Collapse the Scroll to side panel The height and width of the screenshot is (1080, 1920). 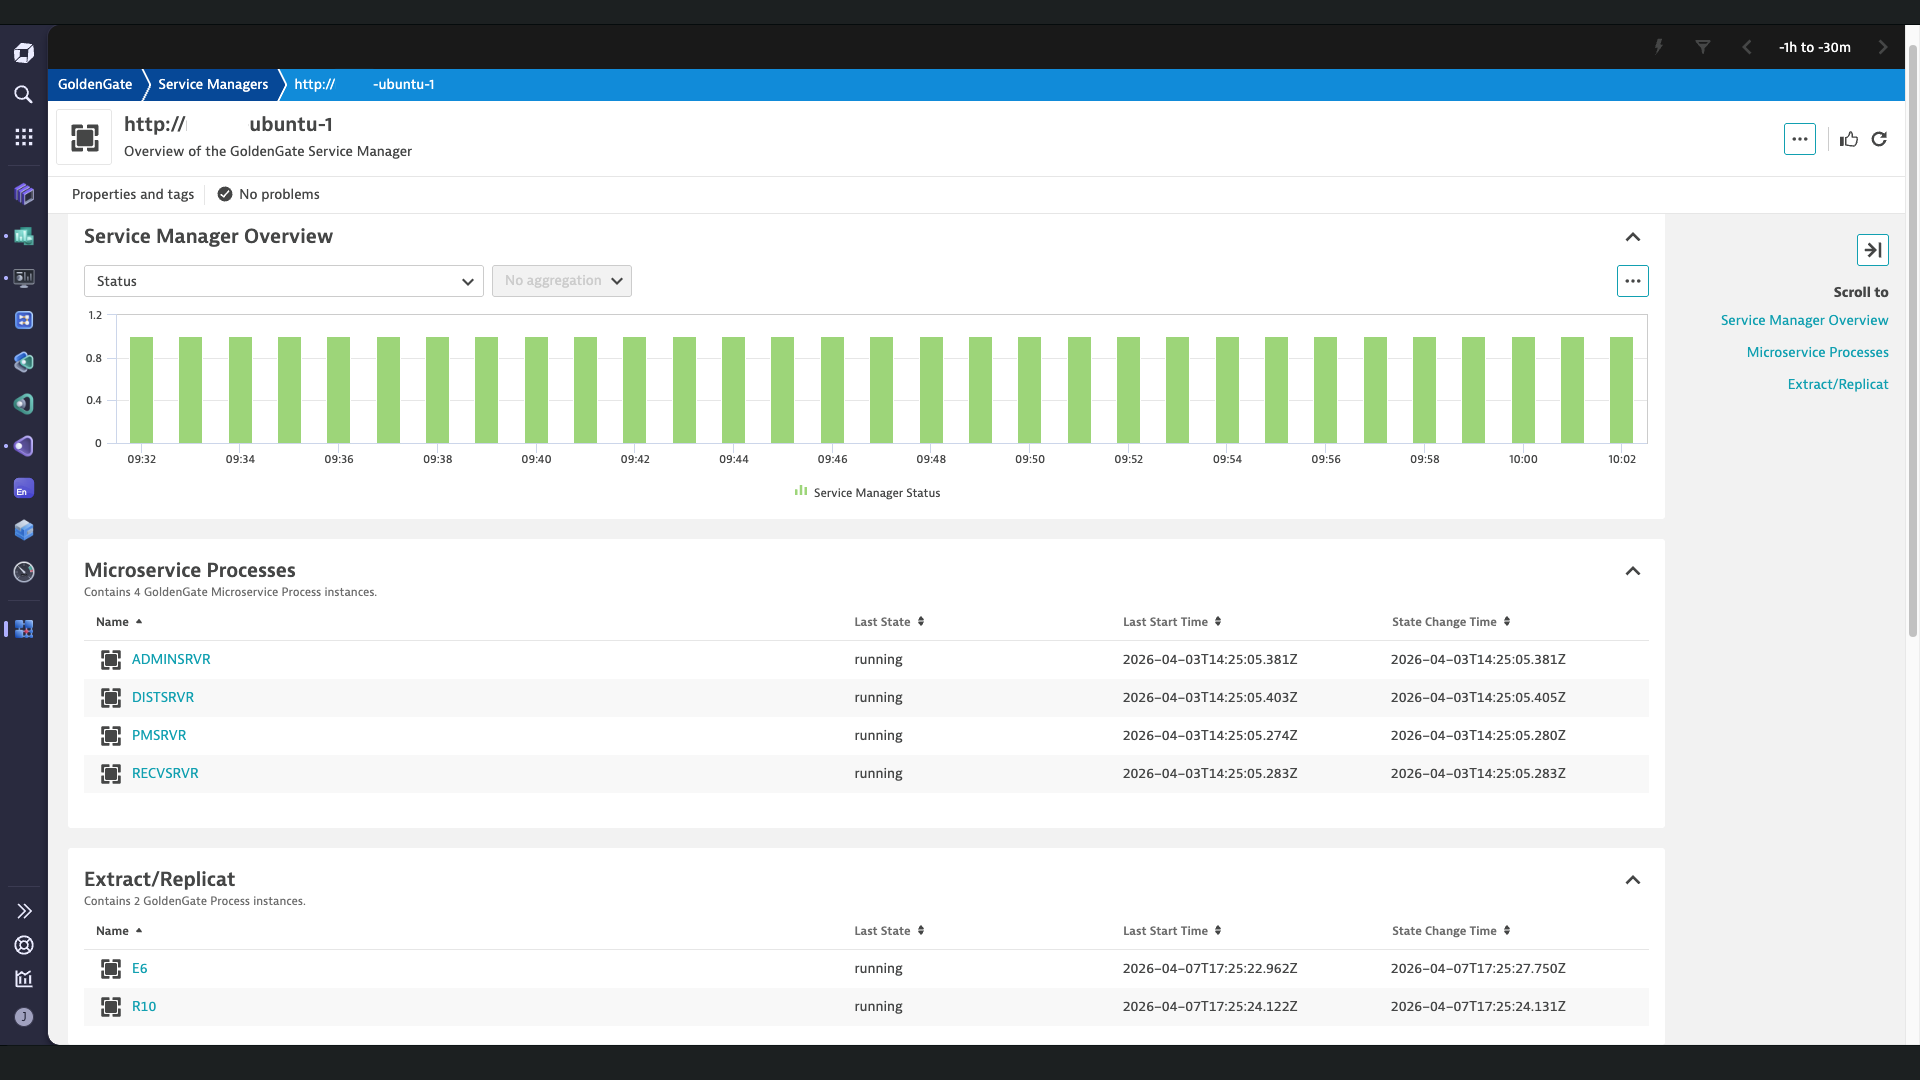[1872, 250]
